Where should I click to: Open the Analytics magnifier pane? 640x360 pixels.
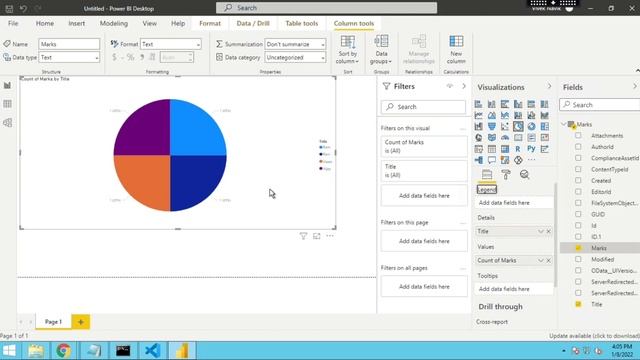[524, 175]
